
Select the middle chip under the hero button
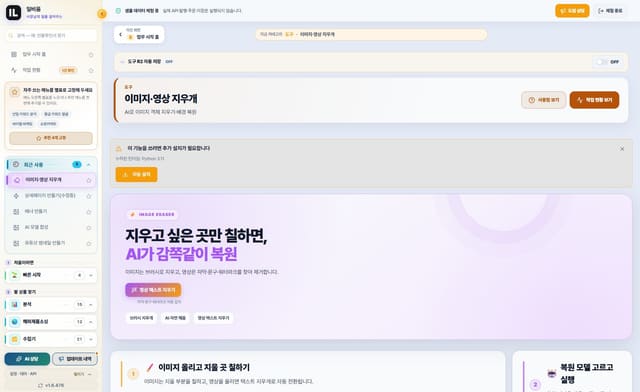point(175,318)
